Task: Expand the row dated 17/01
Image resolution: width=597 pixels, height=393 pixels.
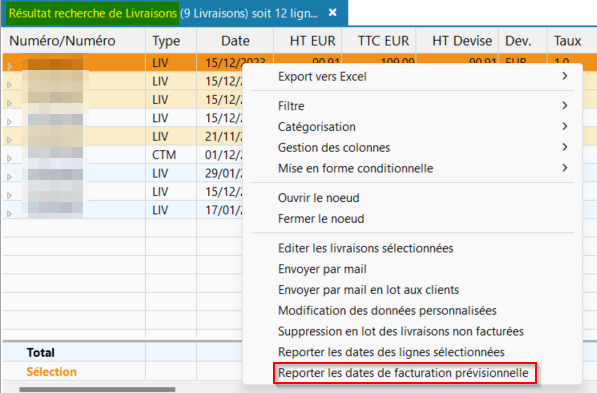Action: point(10,214)
